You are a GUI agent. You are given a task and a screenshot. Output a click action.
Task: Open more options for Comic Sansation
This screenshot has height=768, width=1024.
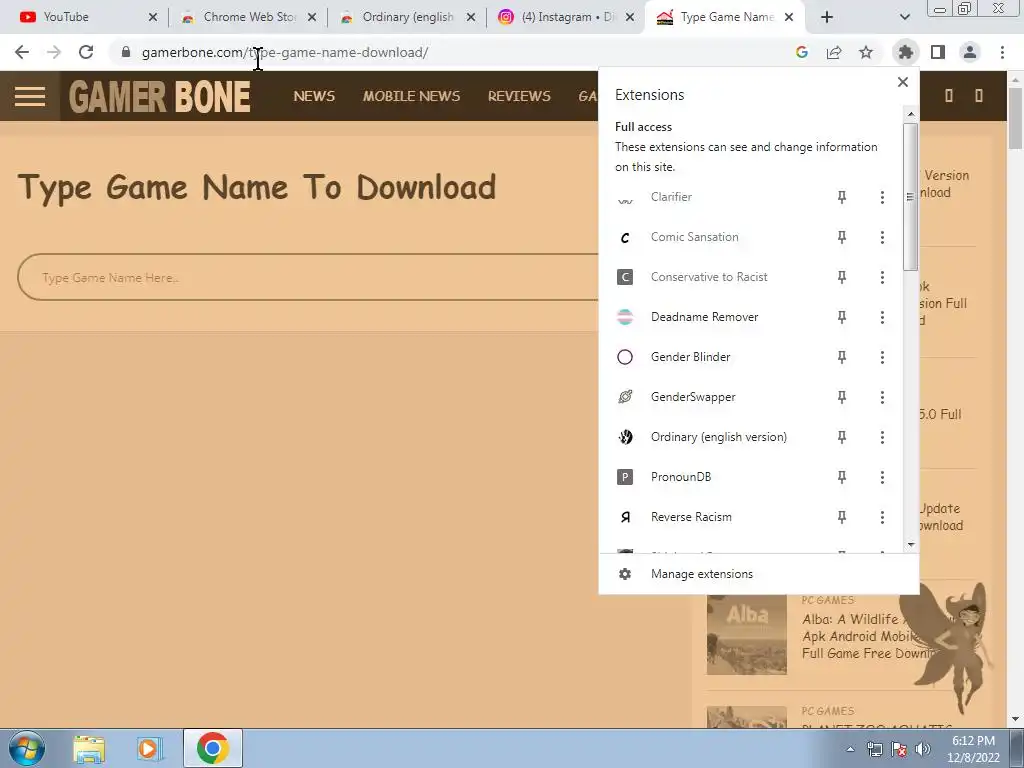pos(882,237)
